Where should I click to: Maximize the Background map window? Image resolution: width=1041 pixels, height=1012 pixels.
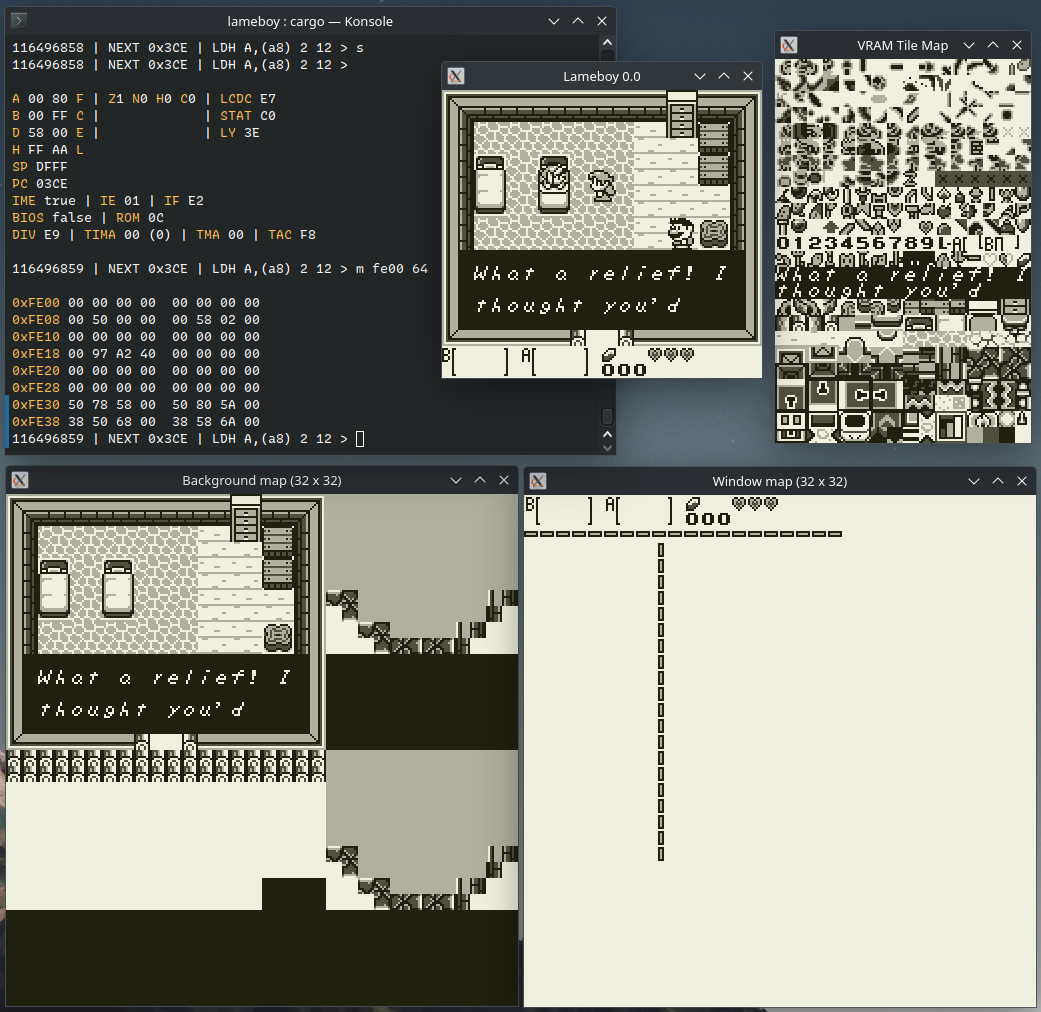pyautogui.click(x=480, y=480)
